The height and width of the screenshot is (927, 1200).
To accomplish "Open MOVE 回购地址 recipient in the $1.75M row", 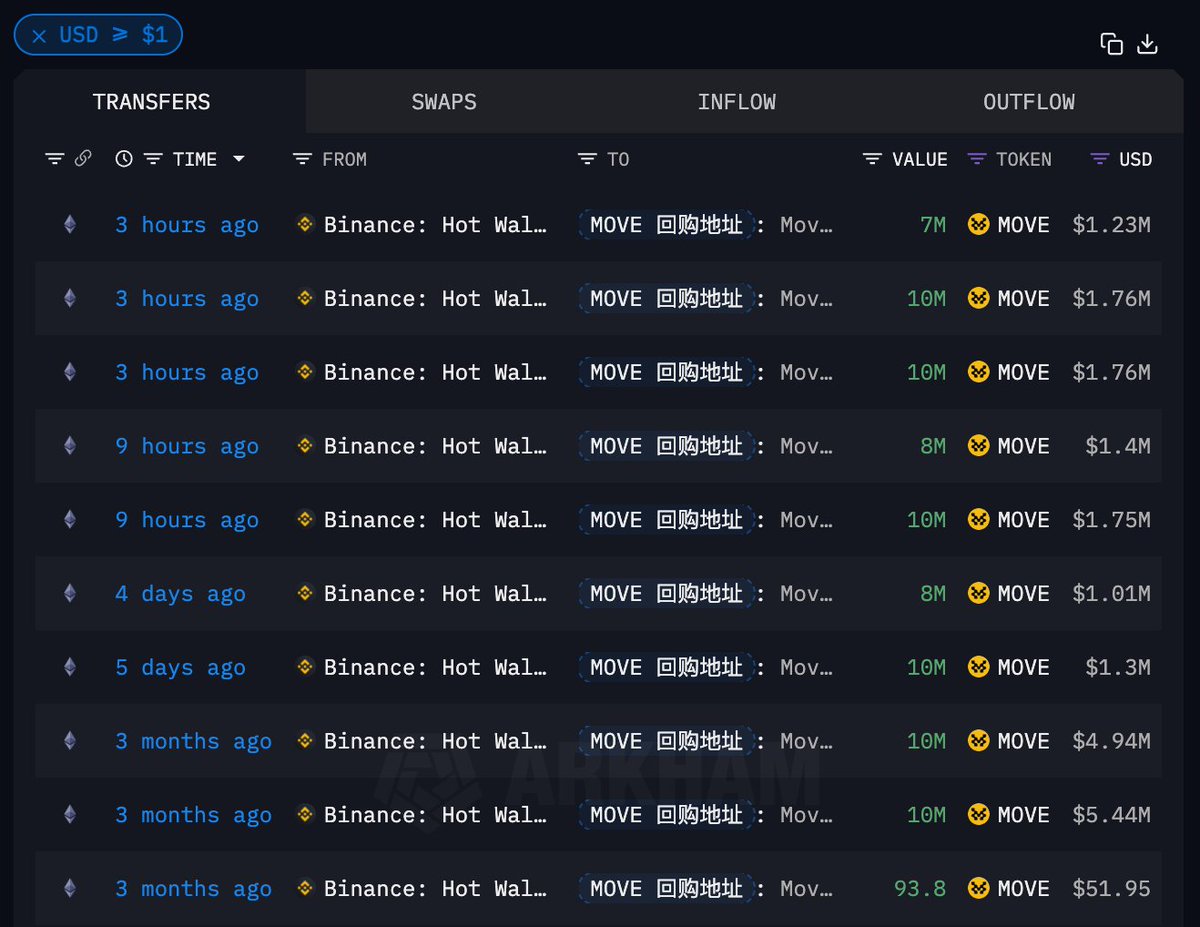I will [x=666, y=520].
